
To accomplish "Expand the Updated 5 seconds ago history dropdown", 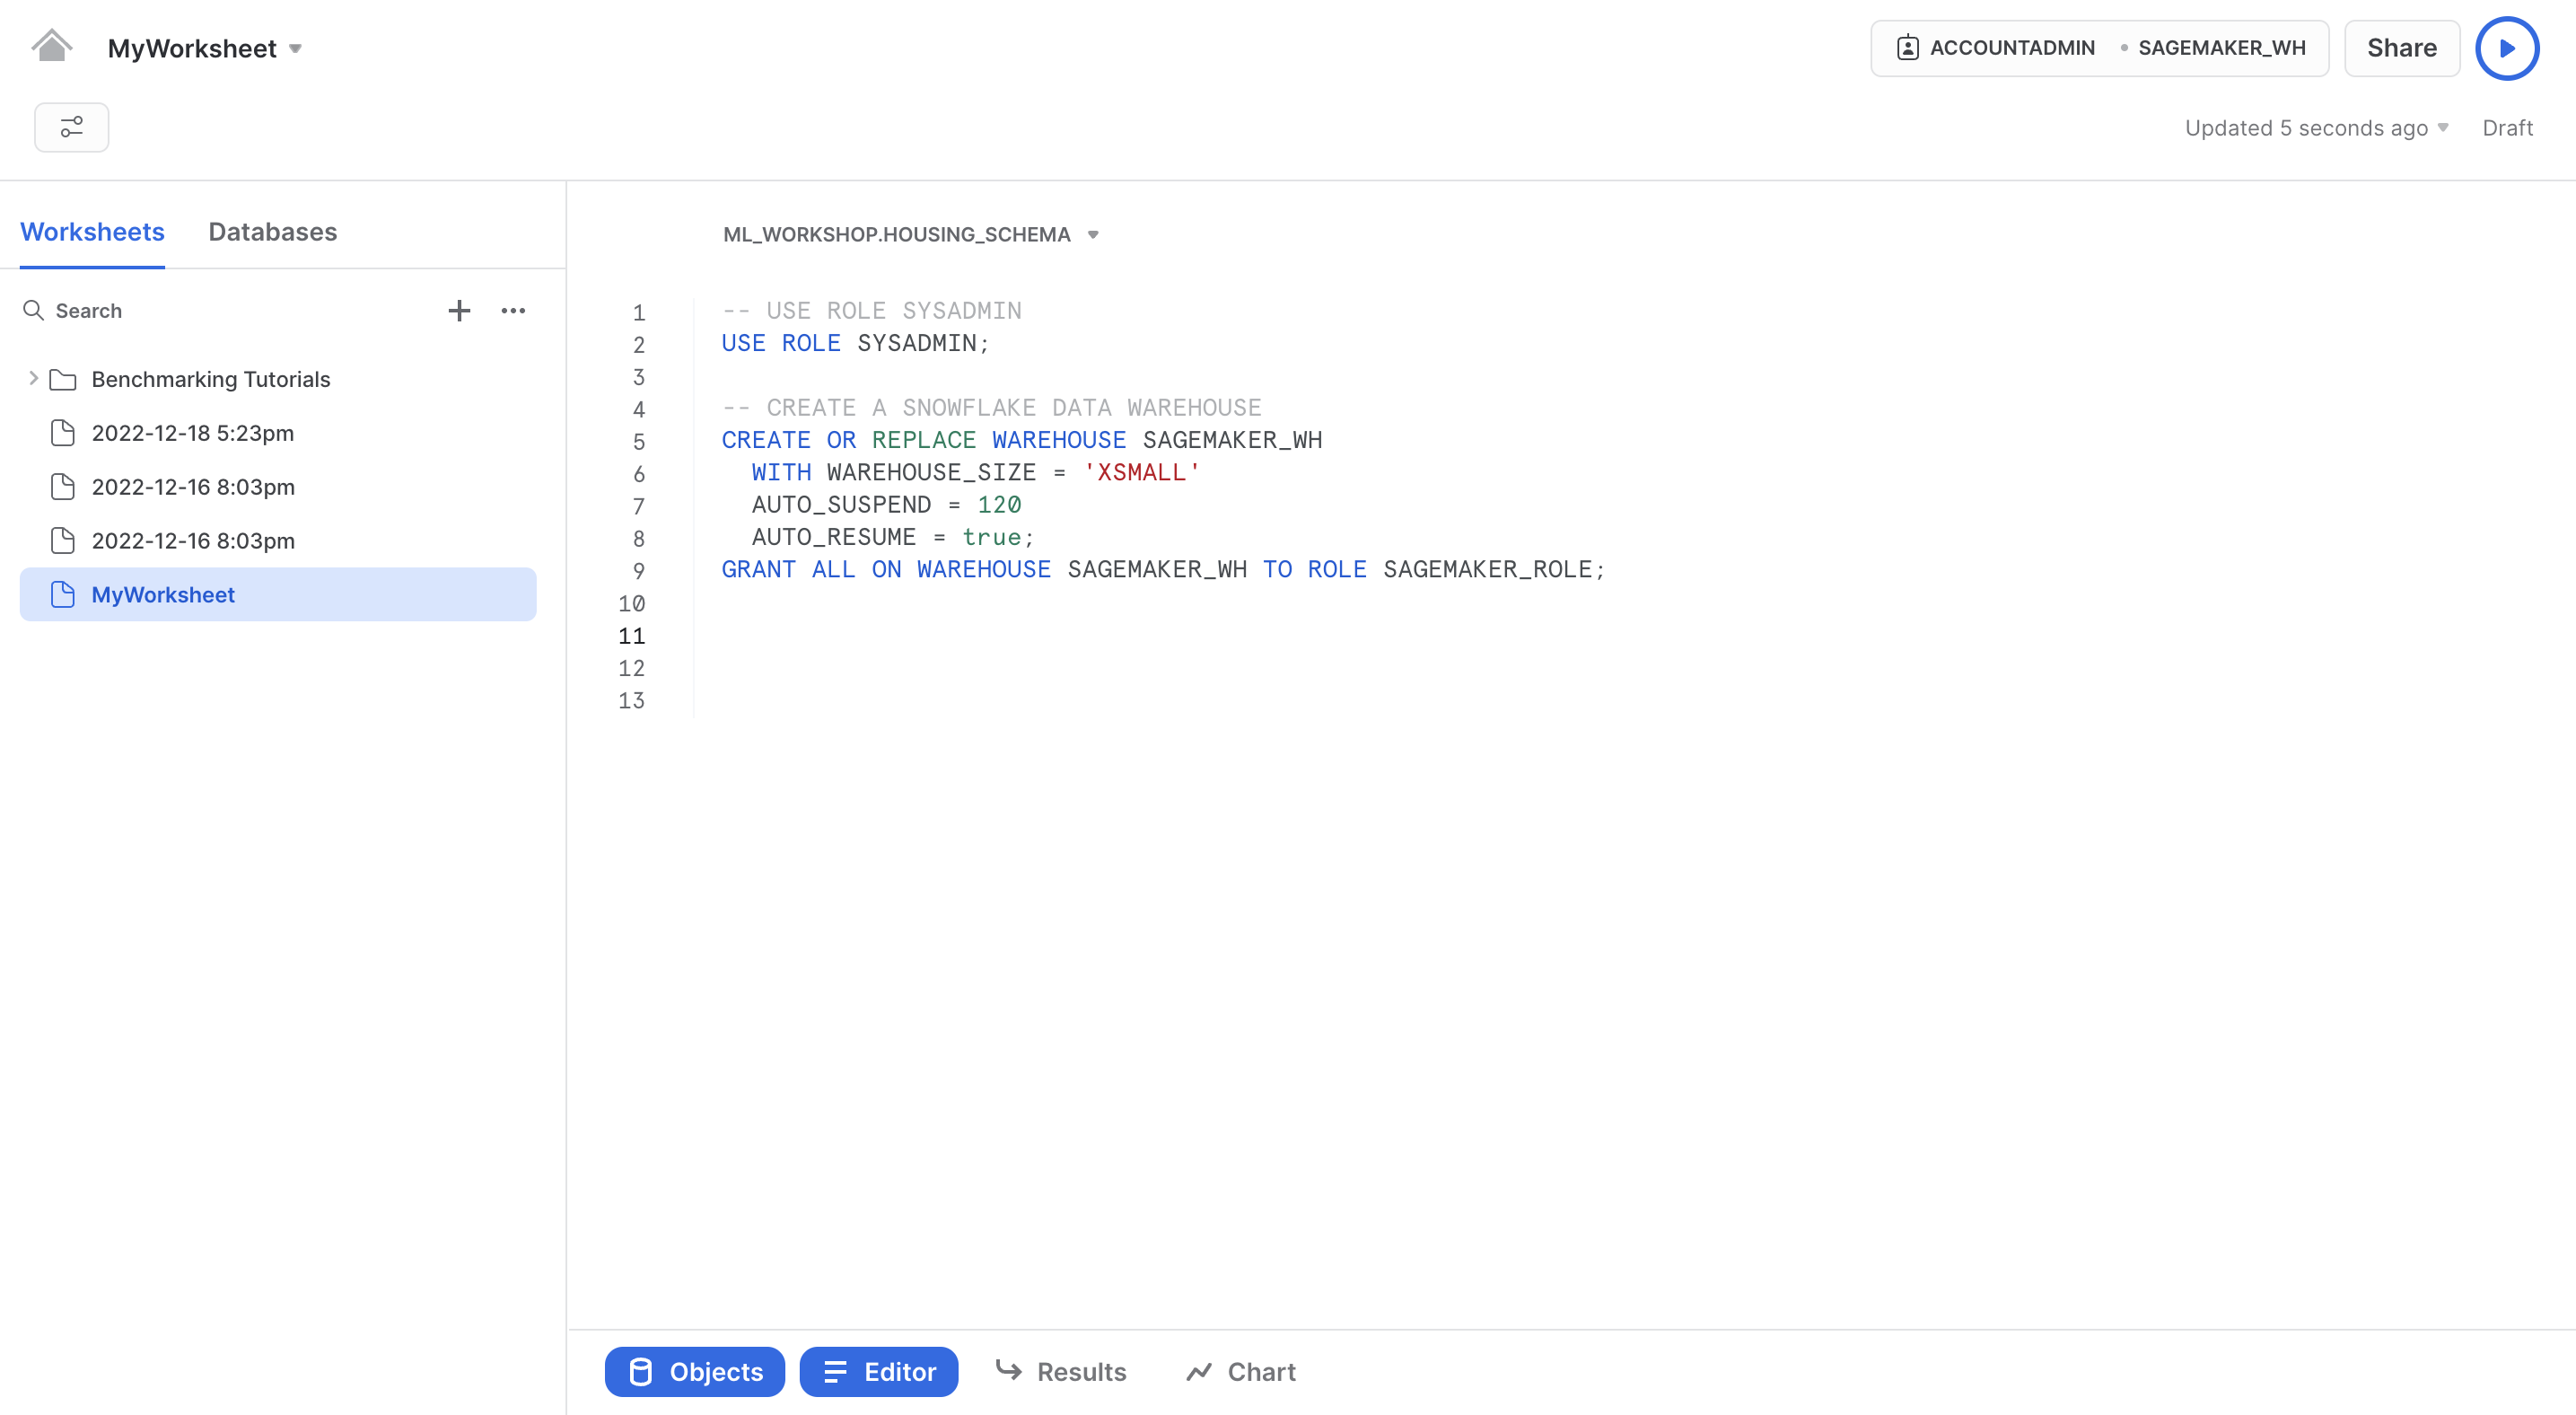I will (x=2443, y=128).
